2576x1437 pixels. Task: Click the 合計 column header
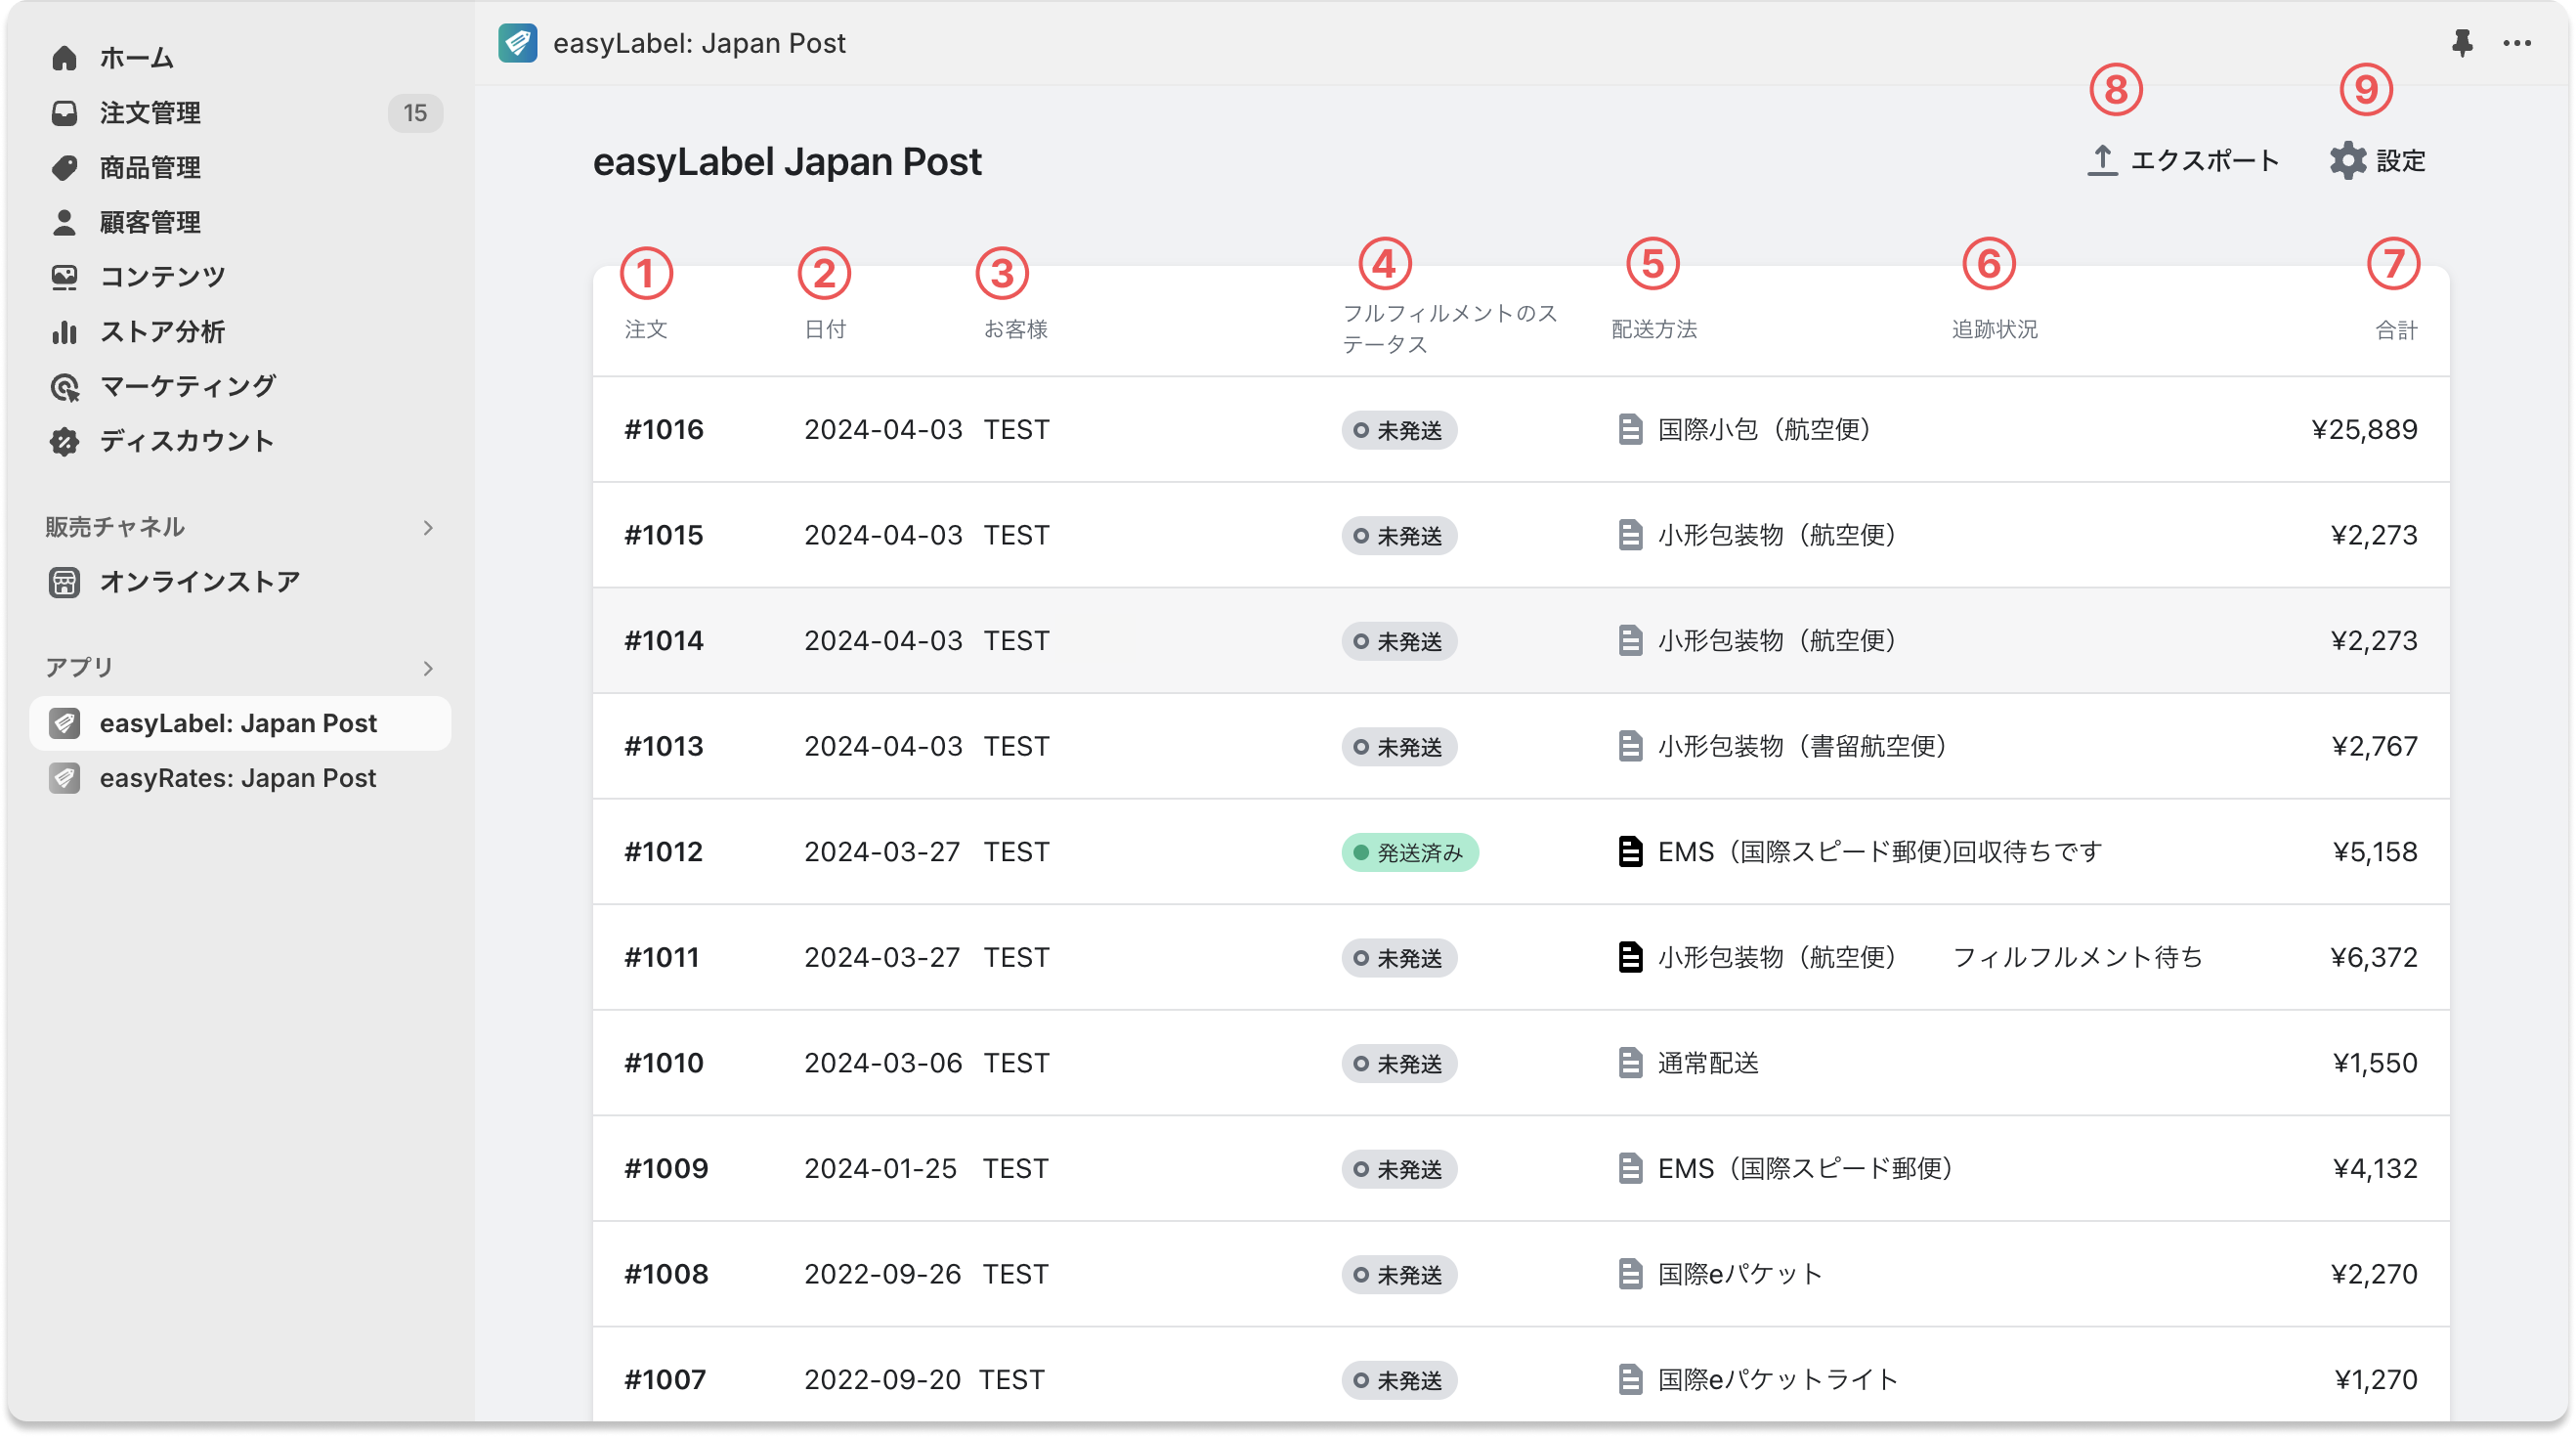click(x=2396, y=330)
